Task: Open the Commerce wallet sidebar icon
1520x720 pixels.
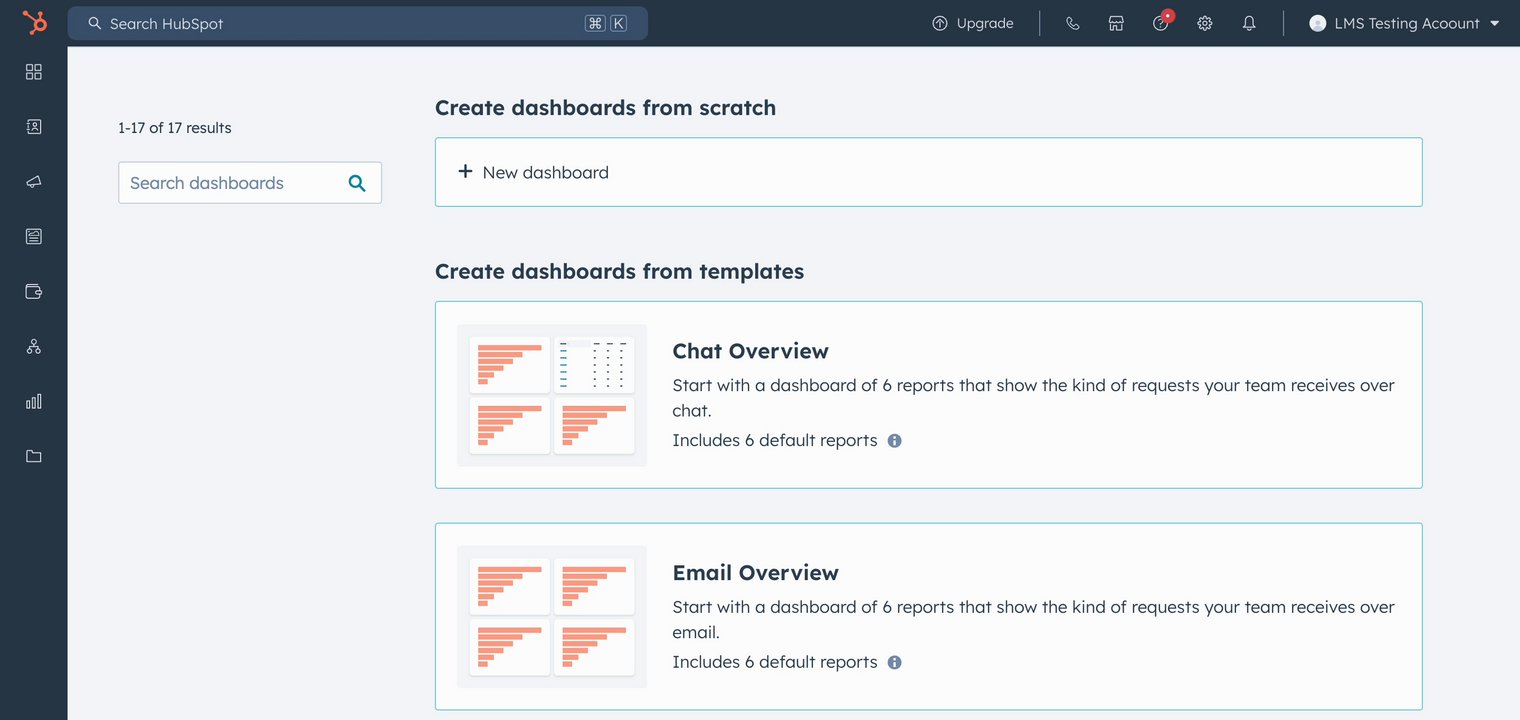Action: [x=34, y=292]
